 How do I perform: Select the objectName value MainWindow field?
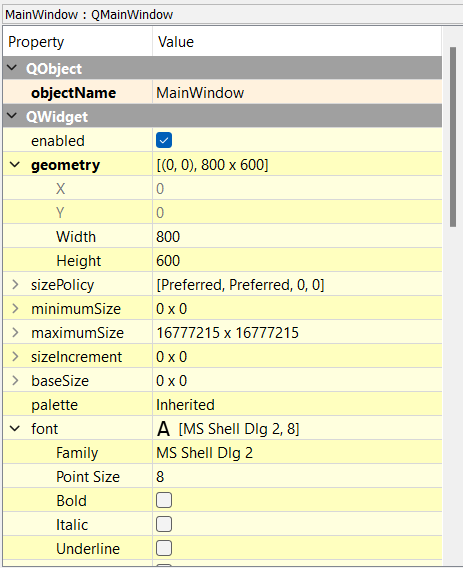coord(297,92)
